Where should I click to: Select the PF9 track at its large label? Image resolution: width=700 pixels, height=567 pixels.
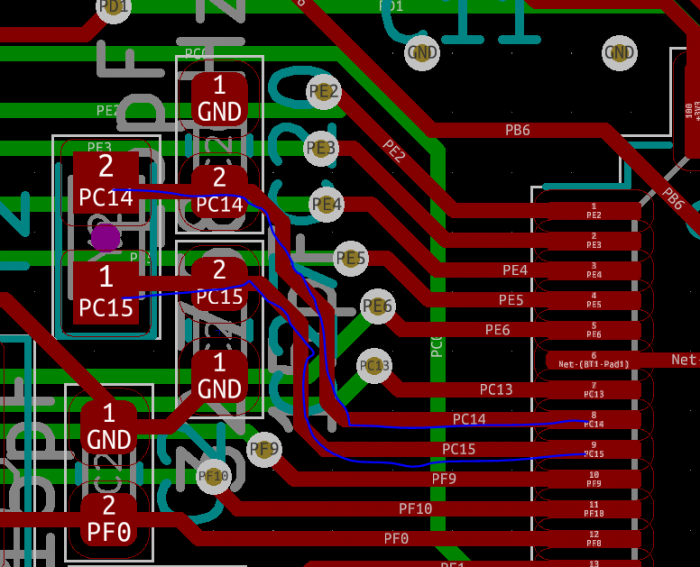(x=444, y=479)
